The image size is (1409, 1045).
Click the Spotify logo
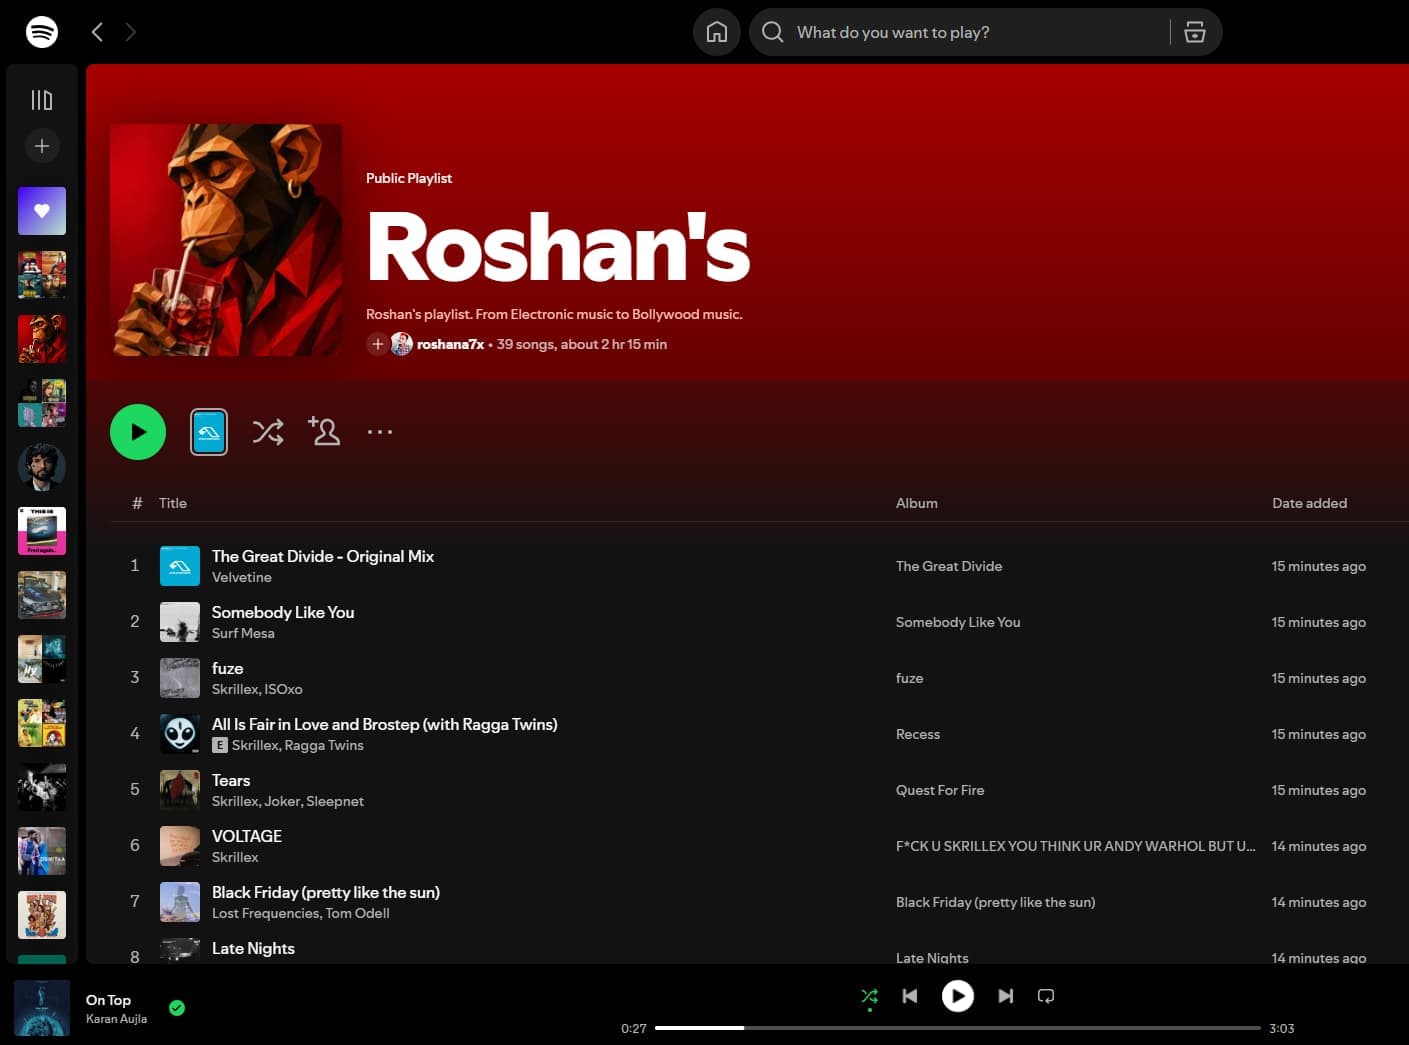42,32
